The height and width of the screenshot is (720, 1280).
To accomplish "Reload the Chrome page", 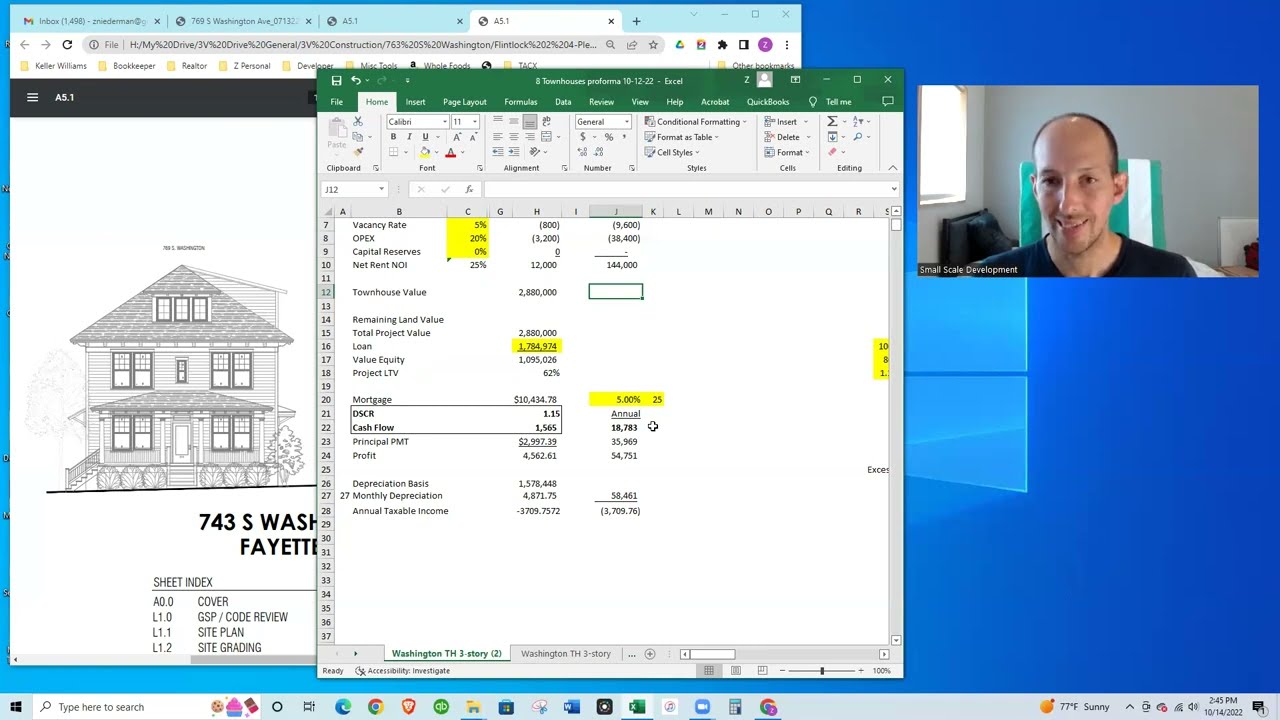I will pyautogui.click(x=67, y=44).
